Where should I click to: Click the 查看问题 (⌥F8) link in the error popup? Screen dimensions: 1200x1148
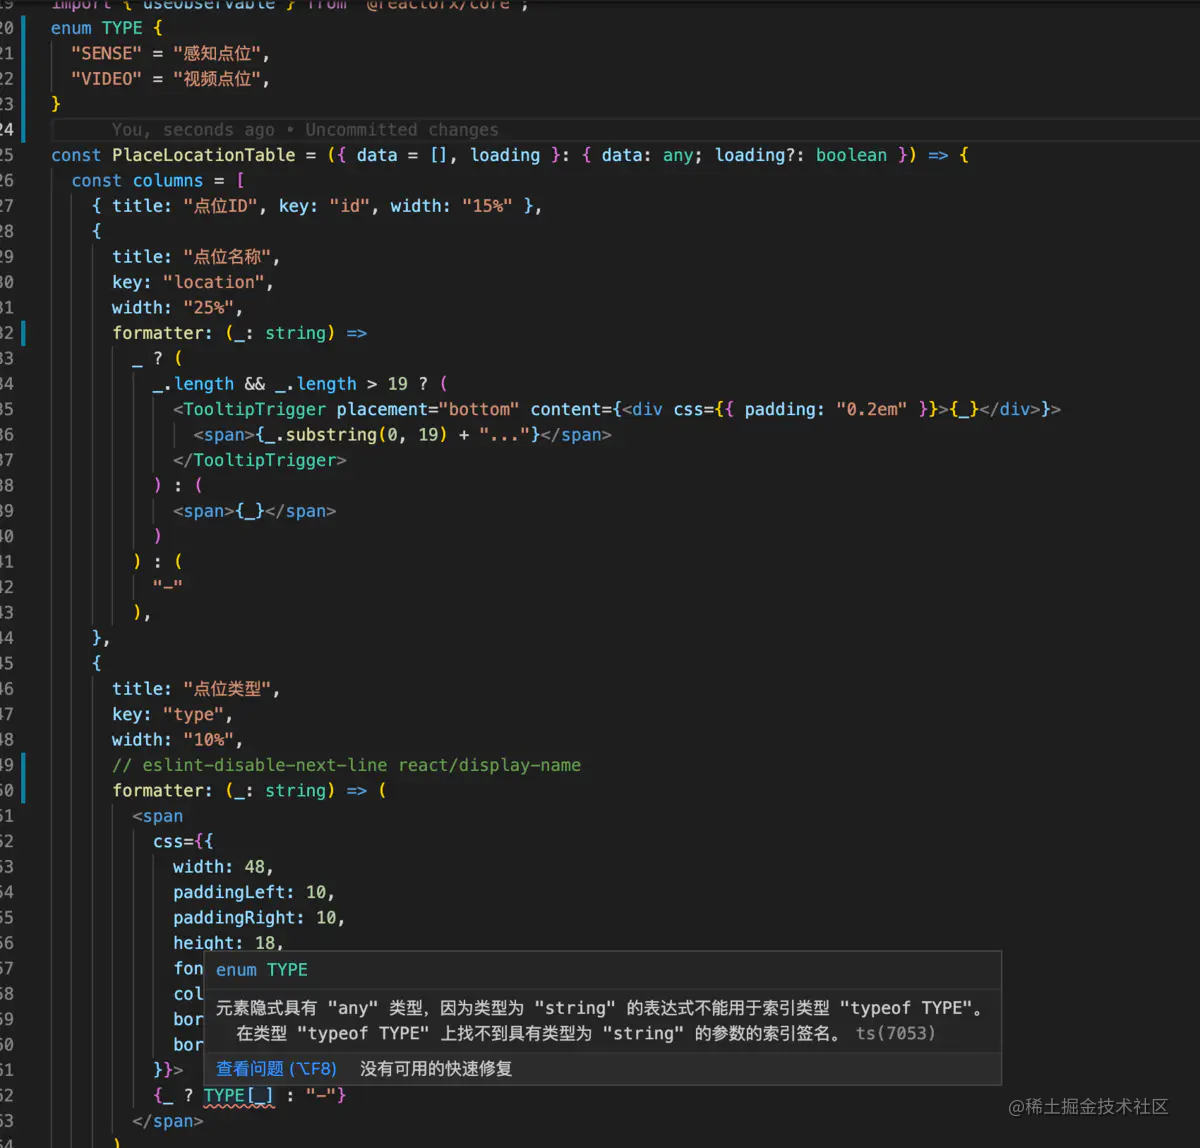point(276,1068)
